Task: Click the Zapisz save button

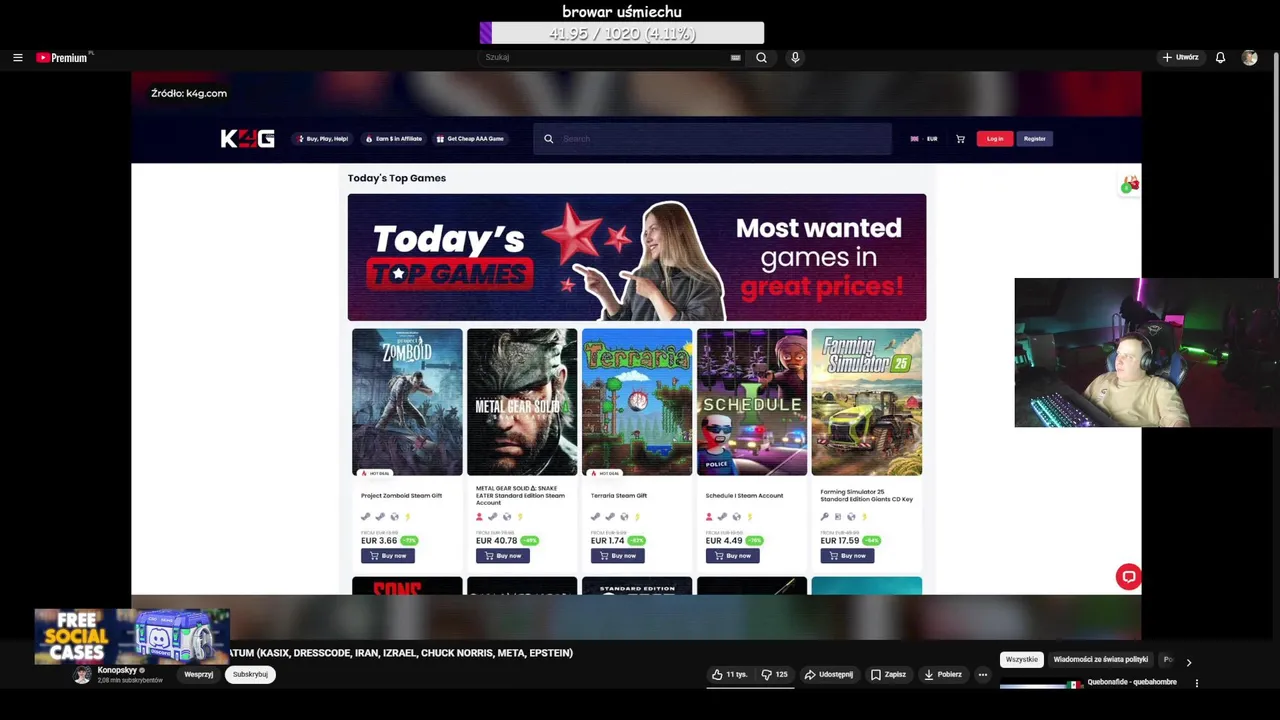Action: (888, 675)
